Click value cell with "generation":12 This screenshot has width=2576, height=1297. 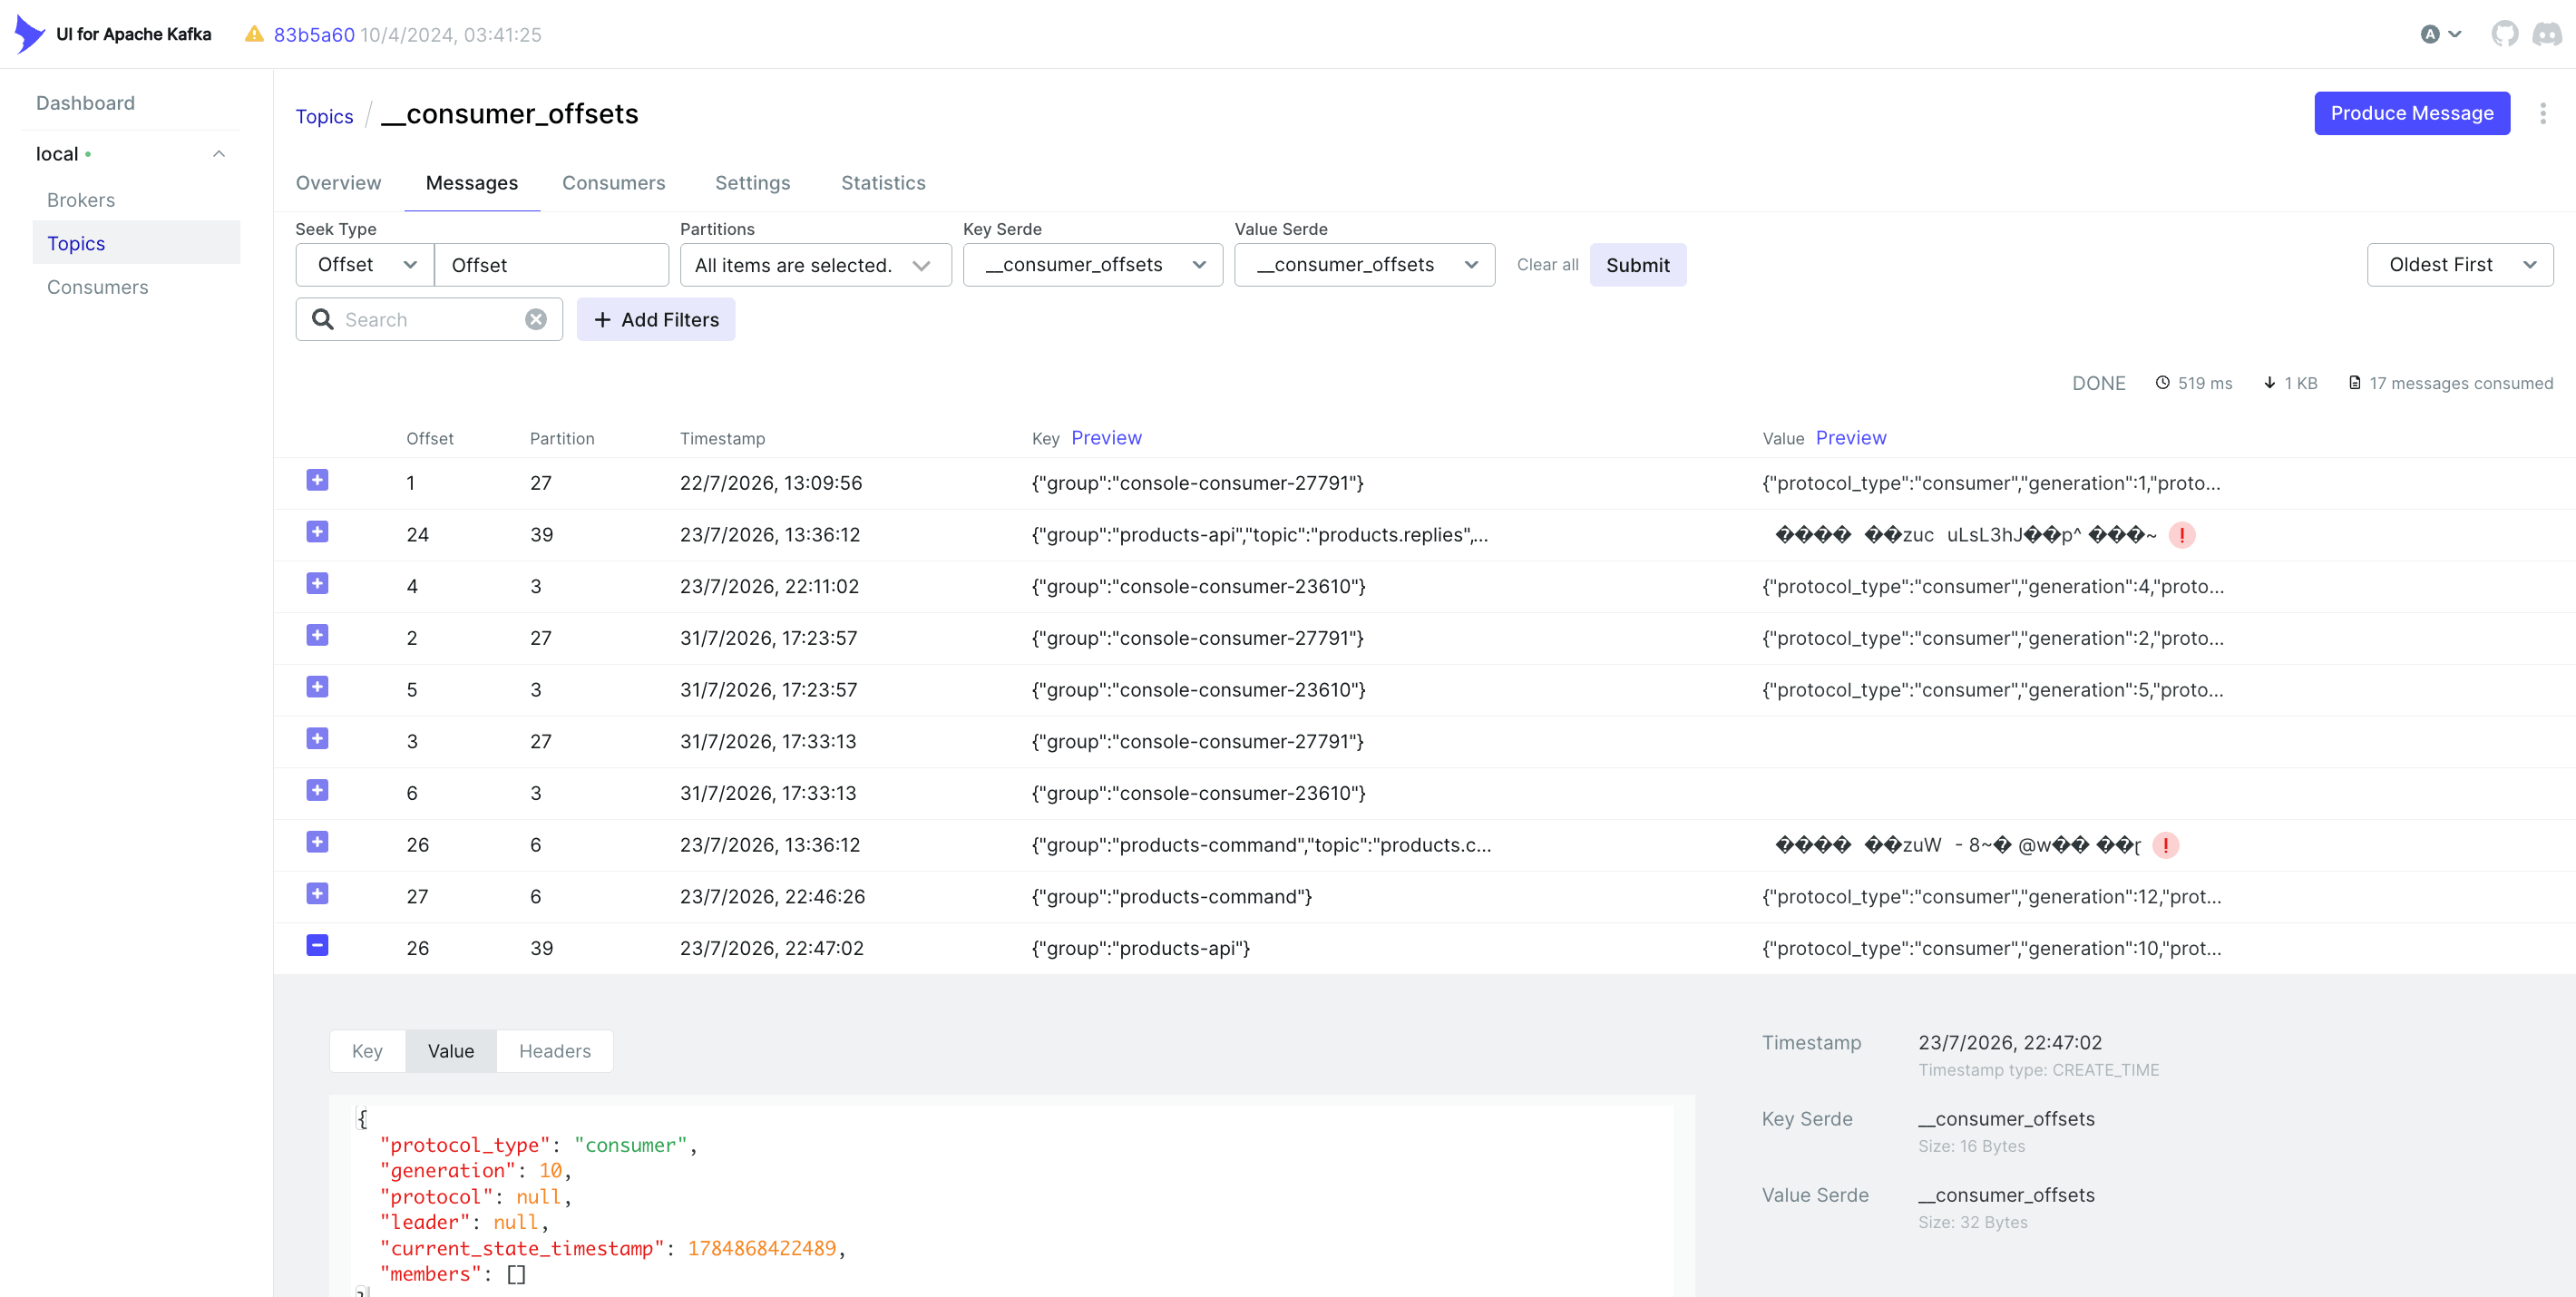pyautogui.click(x=1992, y=897)
